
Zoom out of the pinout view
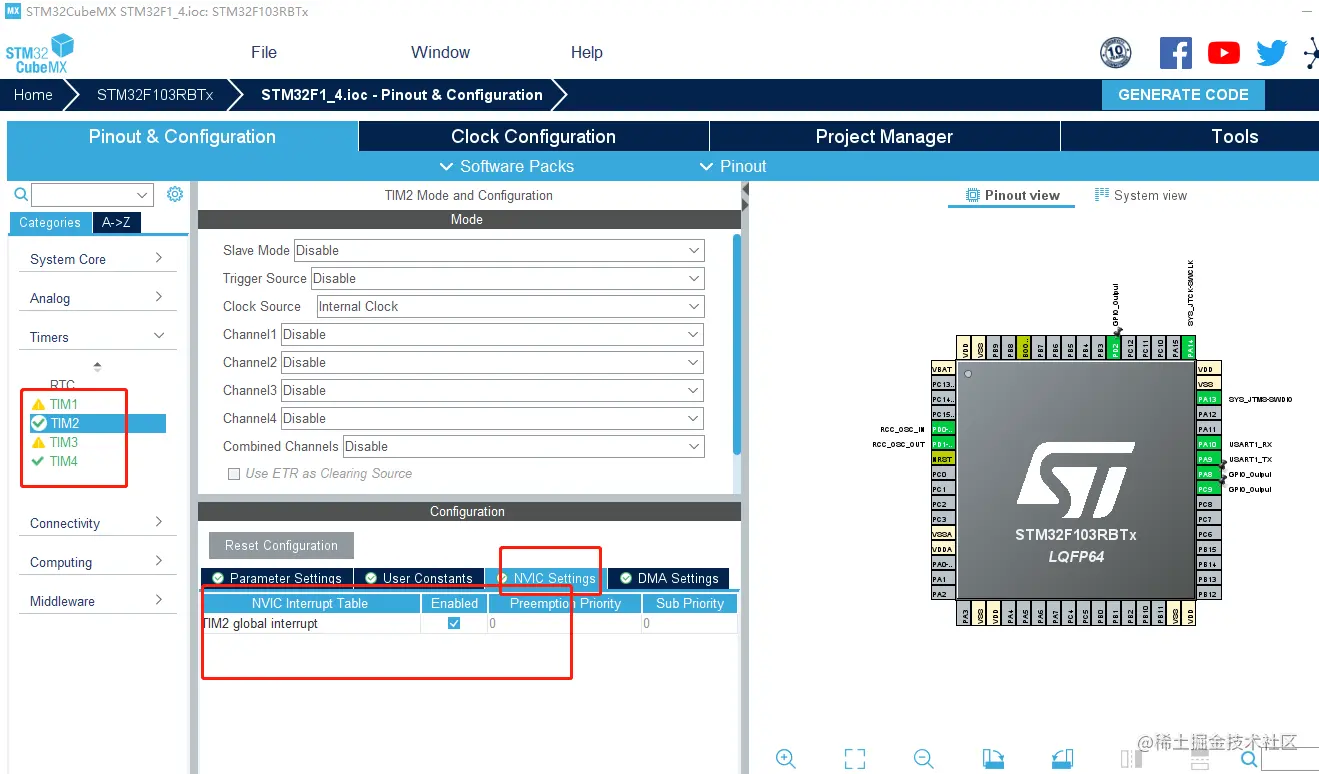[x=924, y=759]
